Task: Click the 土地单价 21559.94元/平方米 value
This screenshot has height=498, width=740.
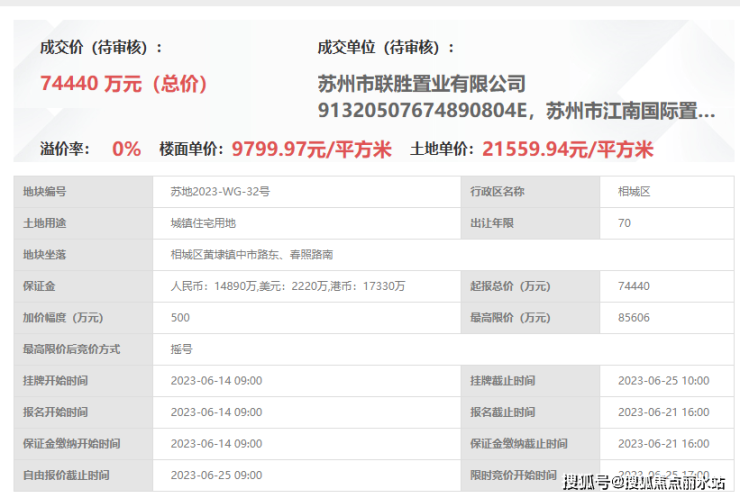Action: (x=568, y=149)
